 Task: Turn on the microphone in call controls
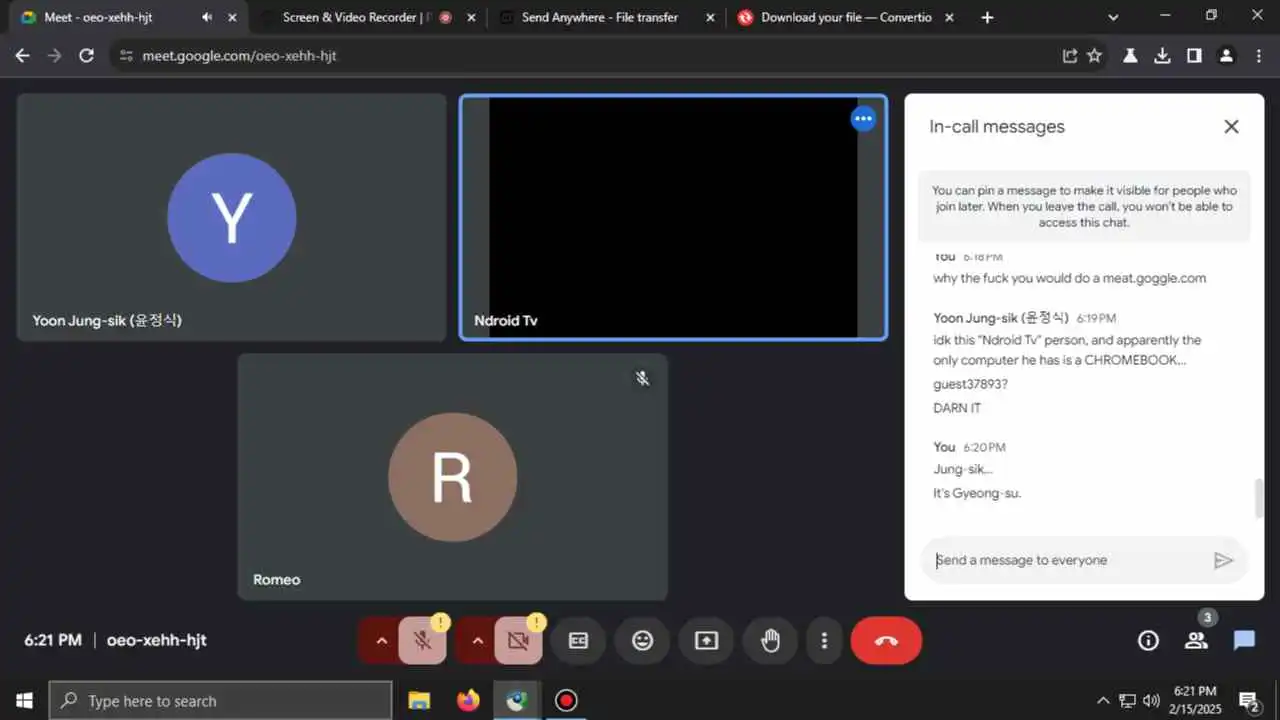422,641
